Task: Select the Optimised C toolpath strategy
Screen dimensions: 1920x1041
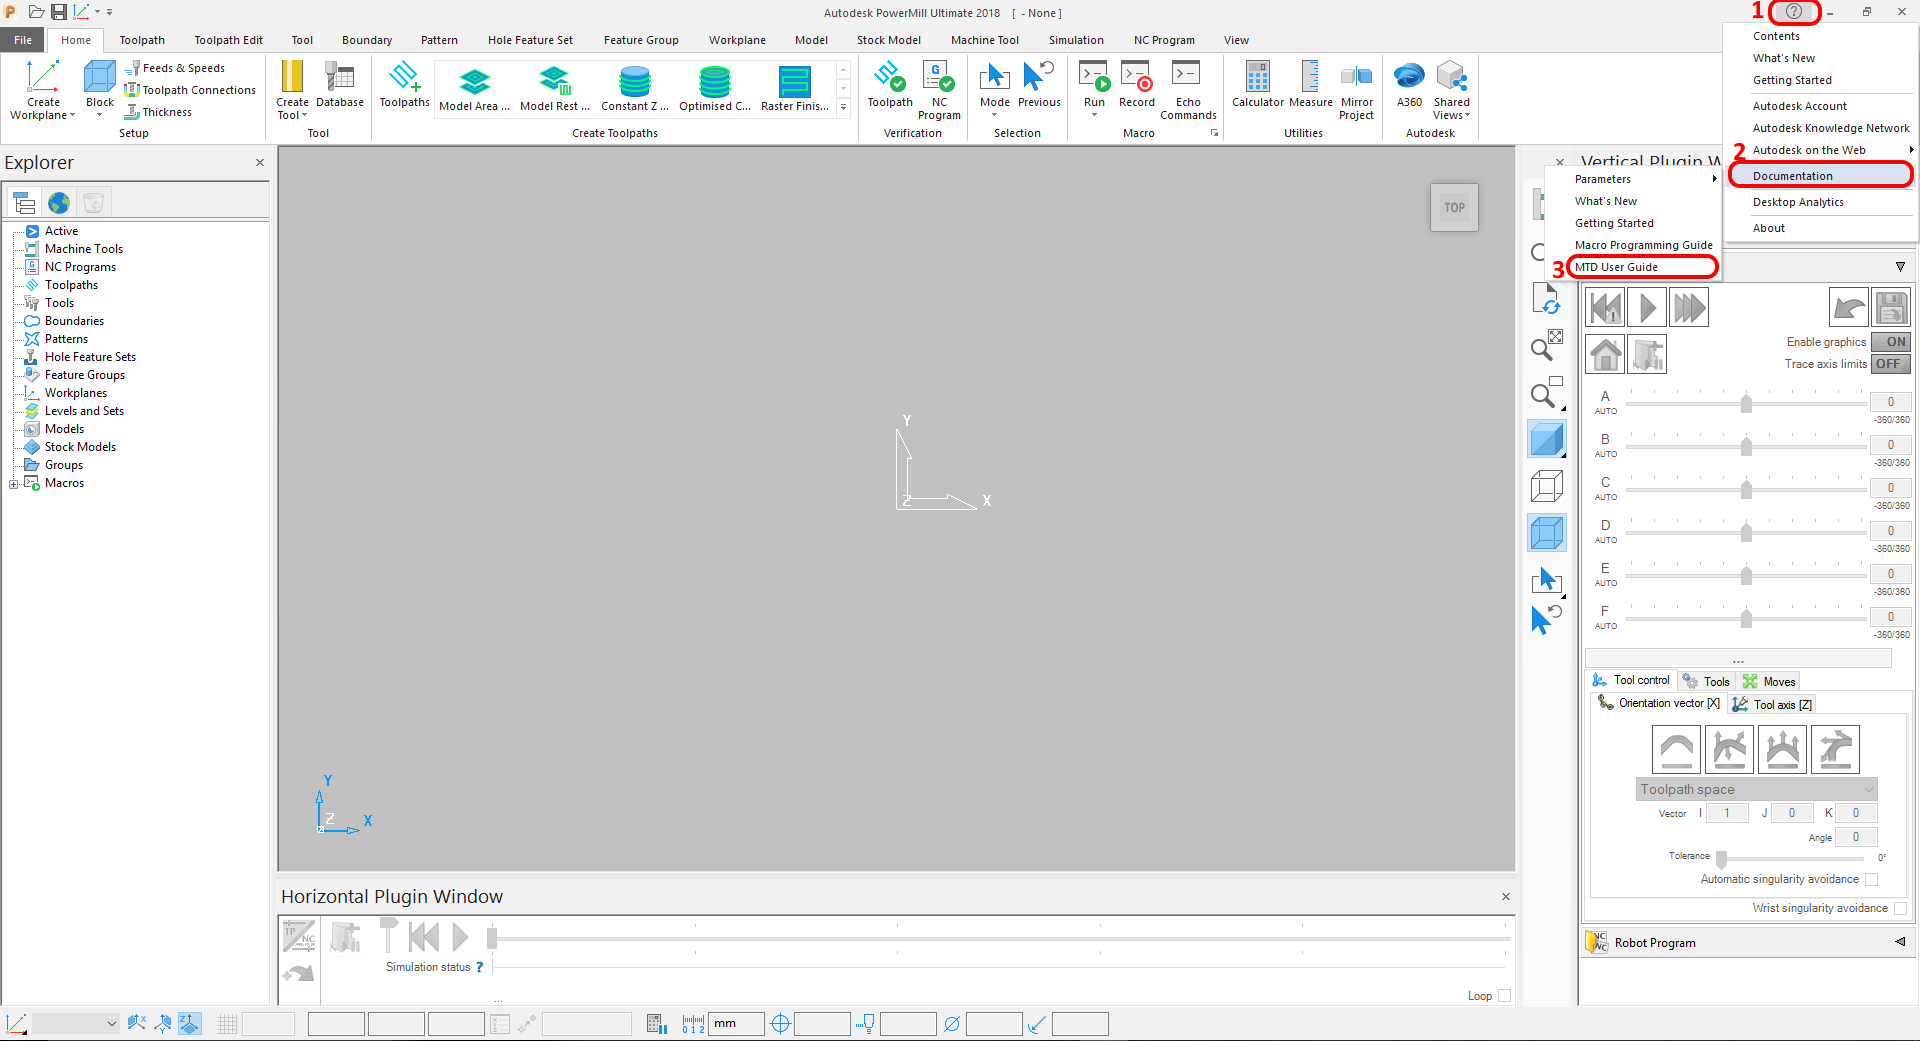Action: click(x=715, y=88)
